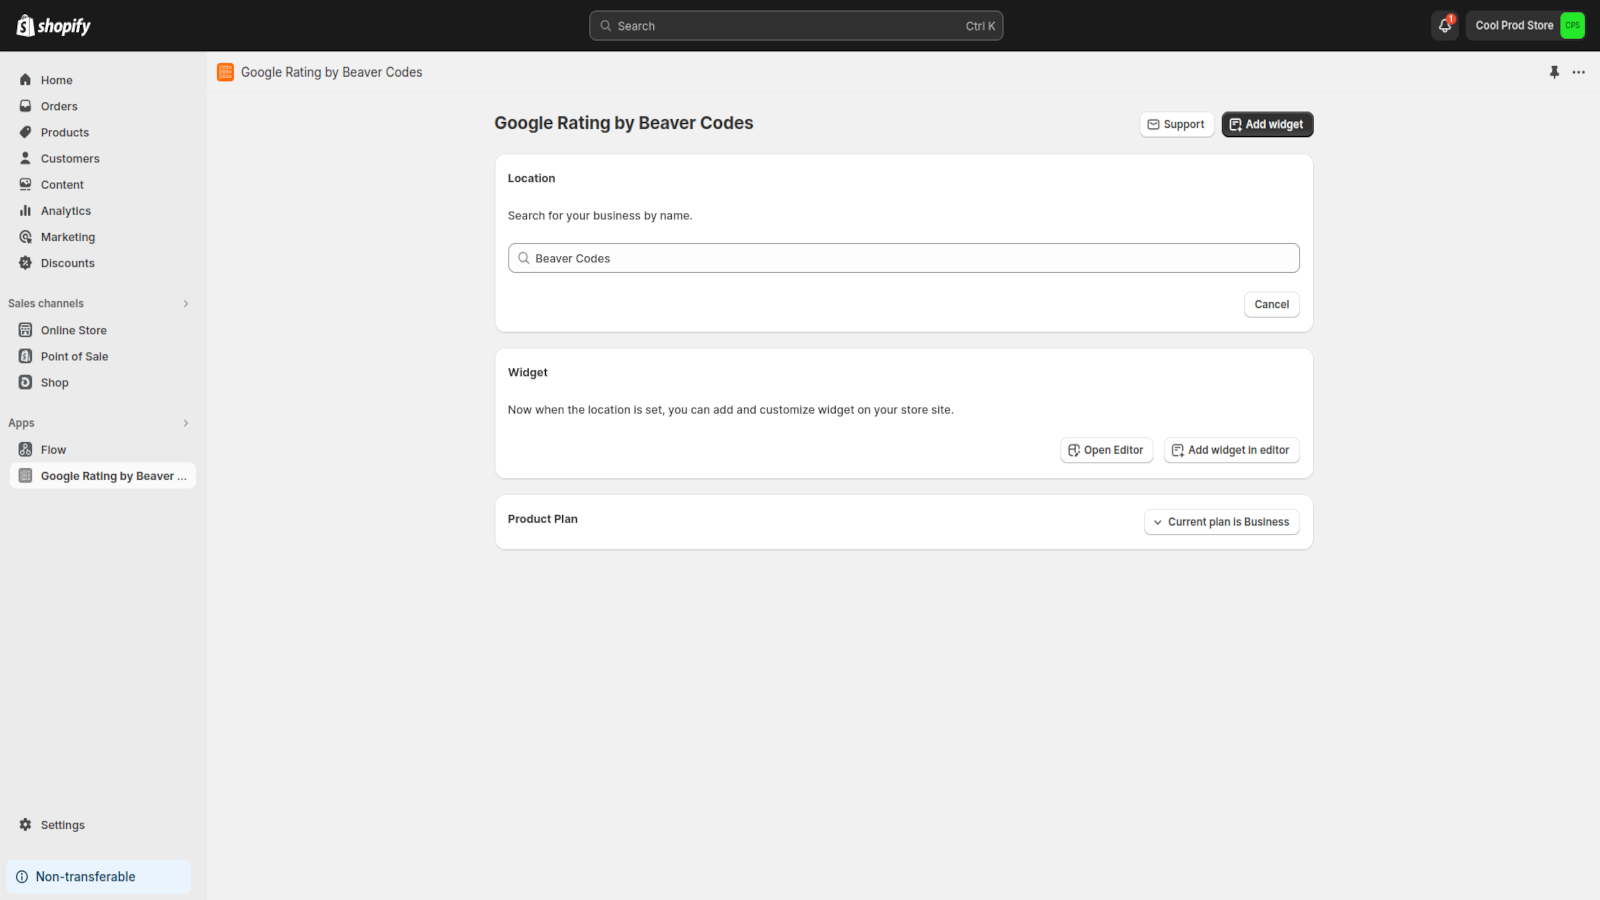Click the orange Google Rating app icon
Viewport: 1600px width, 900px height.
click(x=225, y=72)
